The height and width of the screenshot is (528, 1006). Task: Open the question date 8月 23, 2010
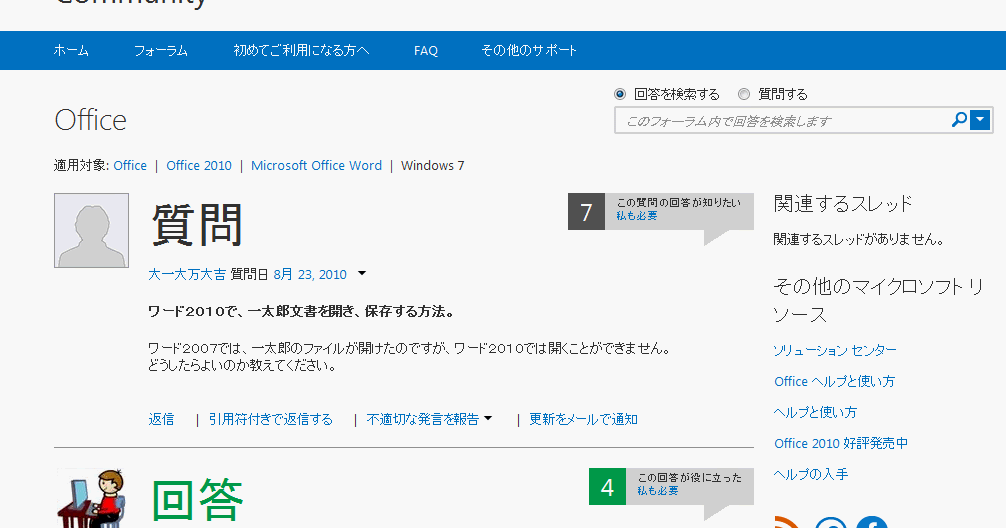click(310, 275)
